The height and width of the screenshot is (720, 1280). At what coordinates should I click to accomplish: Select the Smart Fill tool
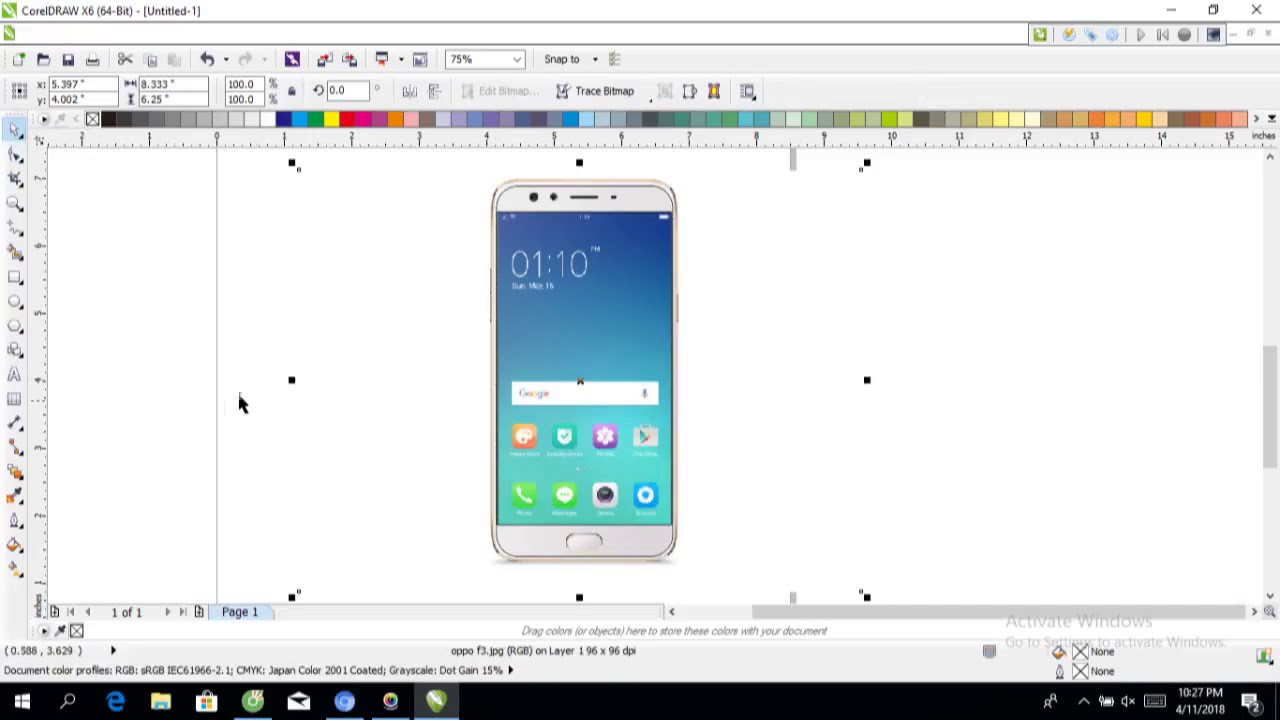click(15, 253)
